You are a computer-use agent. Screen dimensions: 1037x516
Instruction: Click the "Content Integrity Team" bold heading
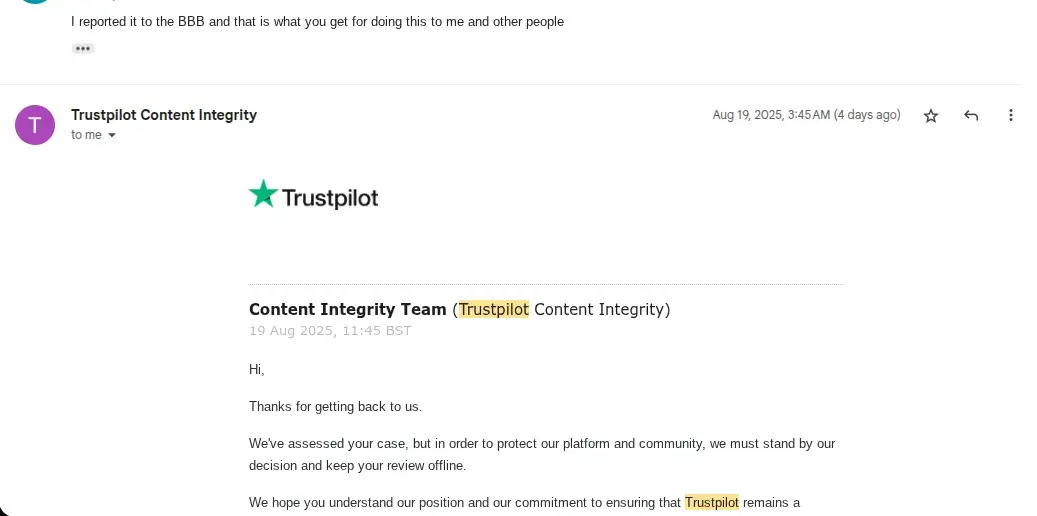(x=347, y=309)
